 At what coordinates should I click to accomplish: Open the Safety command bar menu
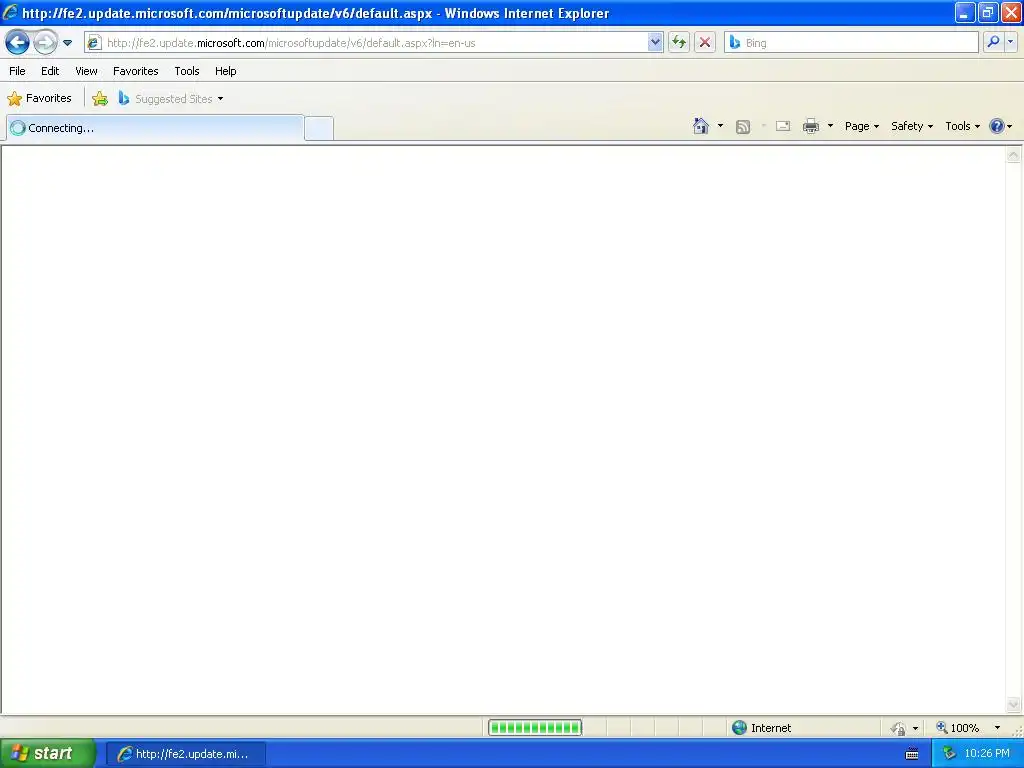[912, 126]
